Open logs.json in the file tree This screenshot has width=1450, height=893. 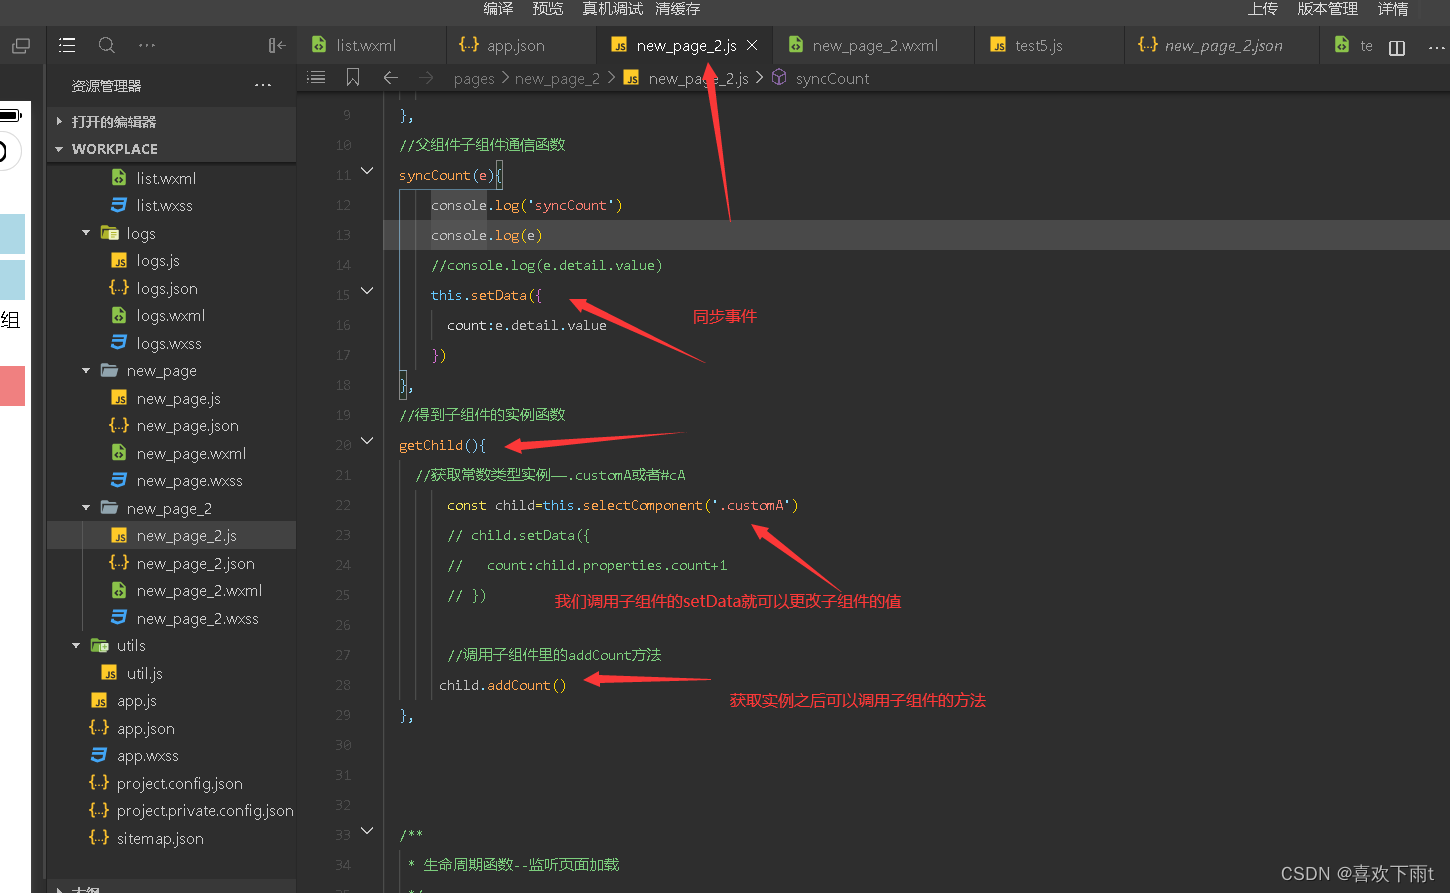point(167,289)
